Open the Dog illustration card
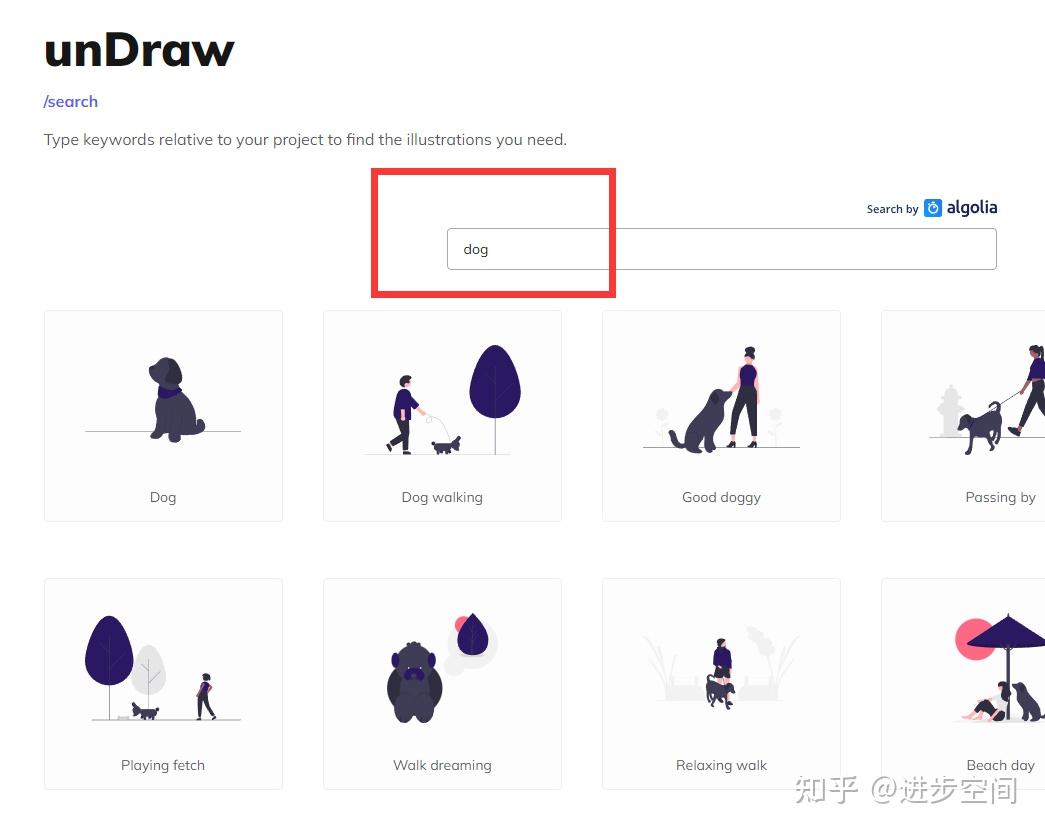Image resolution: width=1045 pixels, height=833 pixels. [x=163, y=416]
